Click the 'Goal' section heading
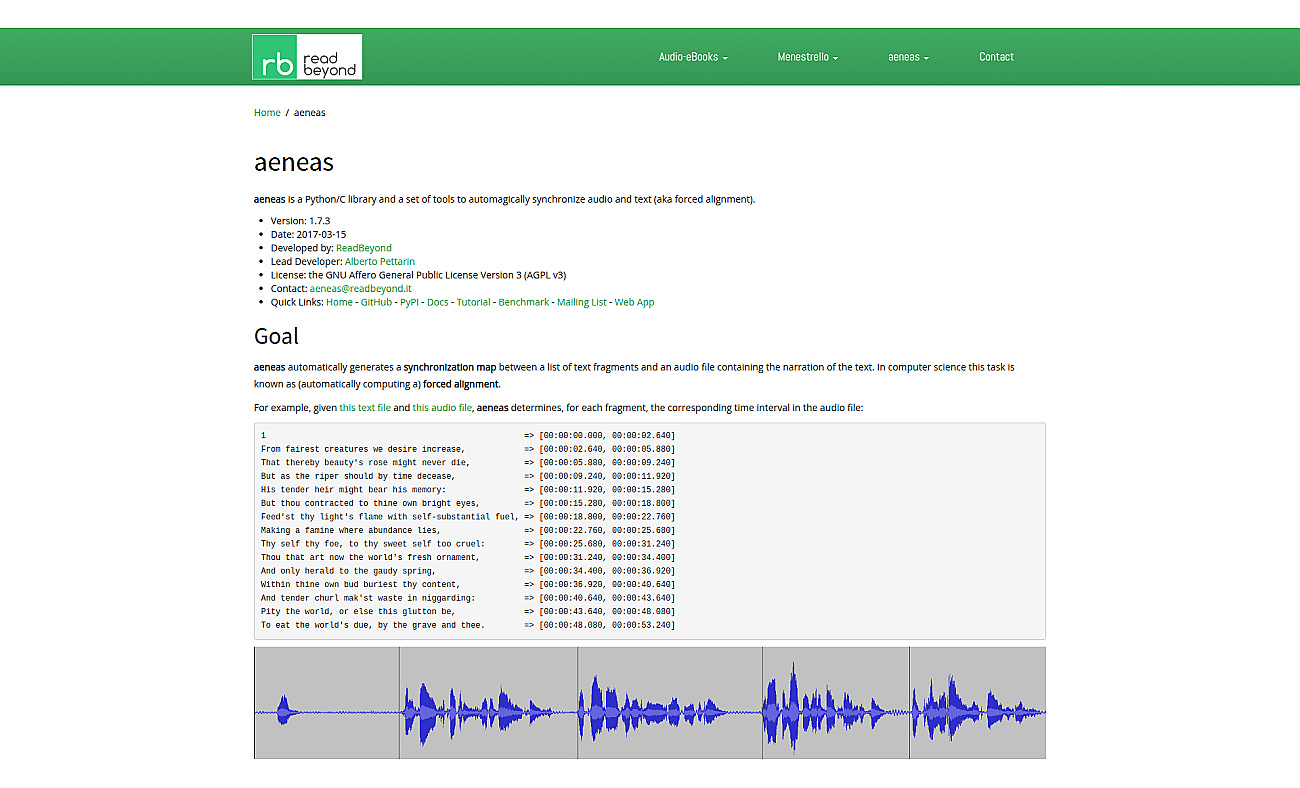1300x788 pixels. (x=277, y=336)
